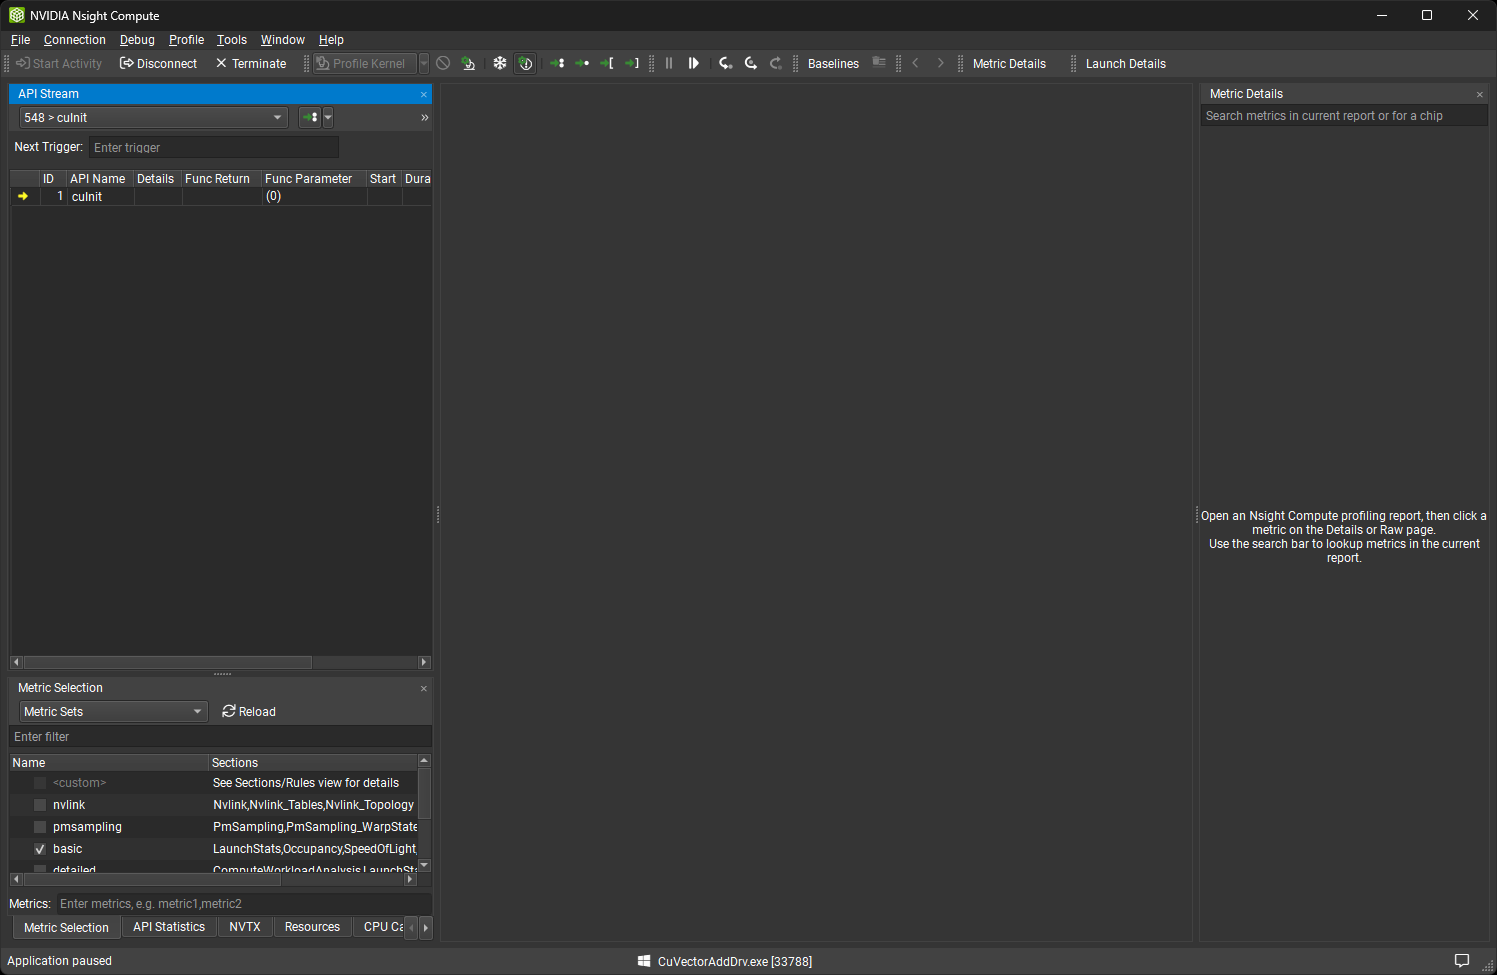Click the Run to Next Range Stop icon
Image resolution: width=1497 pixels, height=975 pixels.
point(631,63)
